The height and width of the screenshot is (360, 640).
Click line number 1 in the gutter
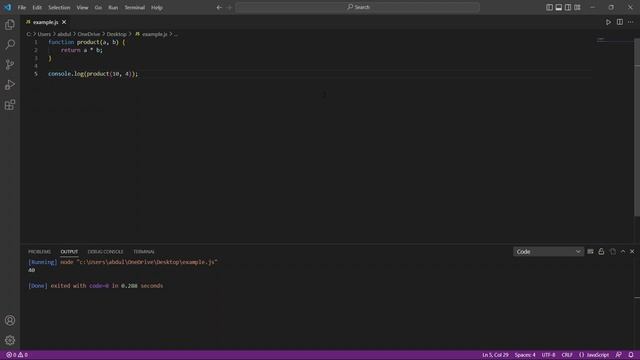(x=36, y=42)
